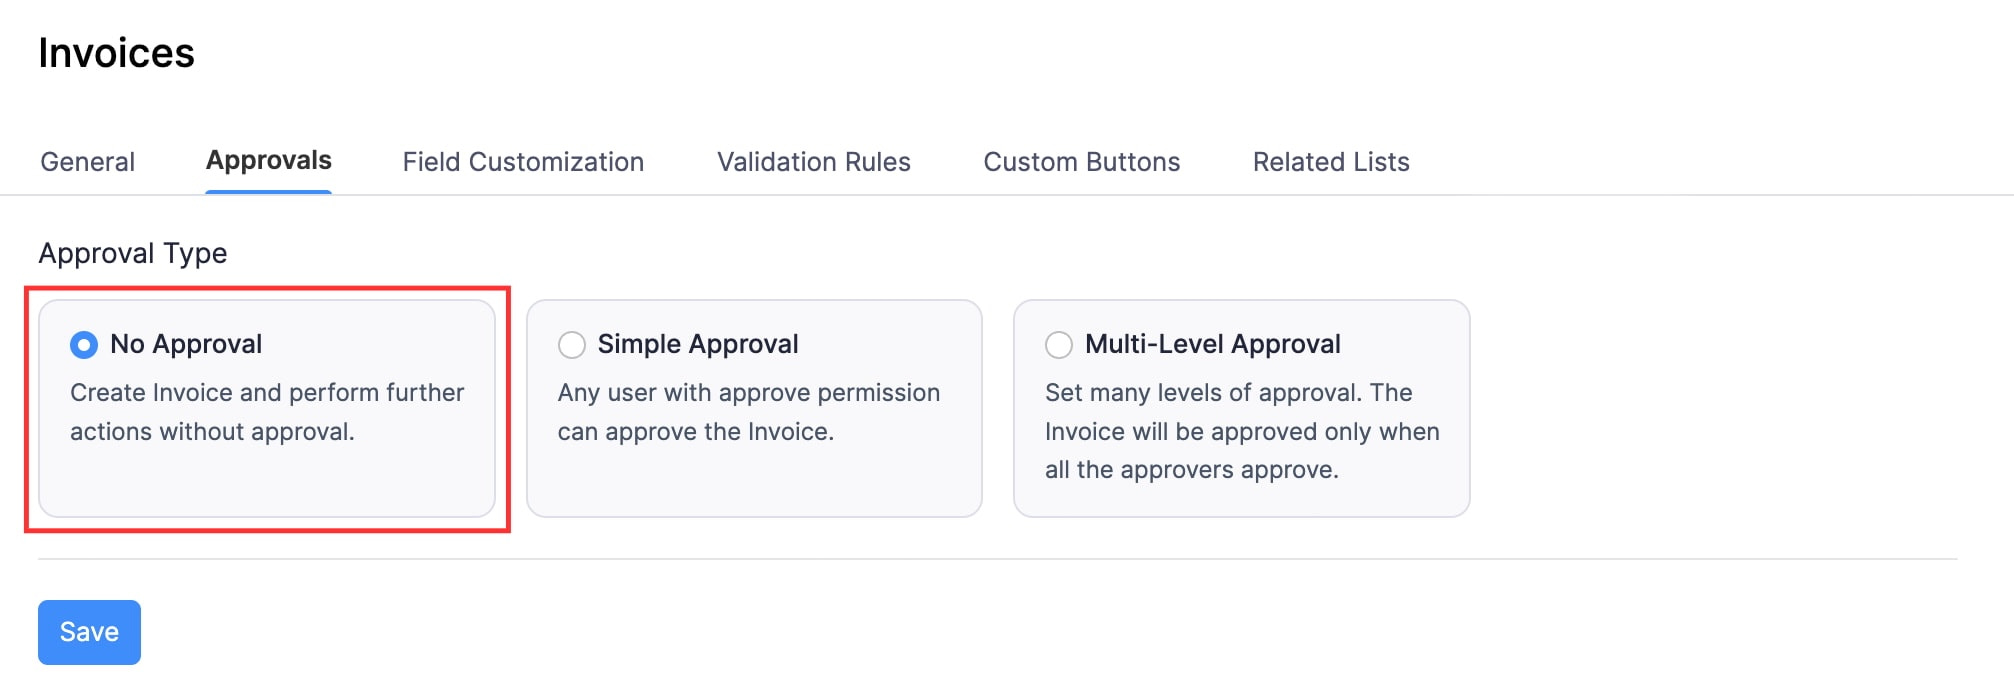The height and width of the screenshot is (700, 2014).
Task: Select the Simple Approval radio button
Action: tap(571, 344)
